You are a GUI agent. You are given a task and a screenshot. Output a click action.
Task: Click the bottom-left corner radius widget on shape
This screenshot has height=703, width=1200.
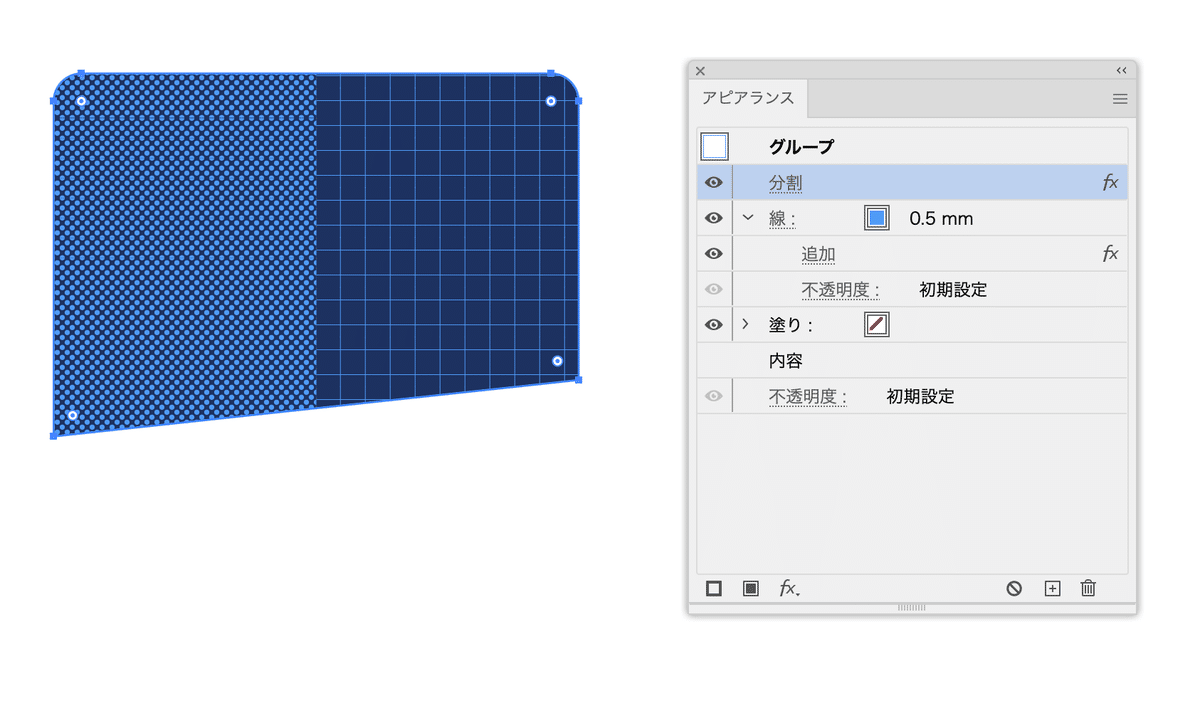click(x=72, y=415)
